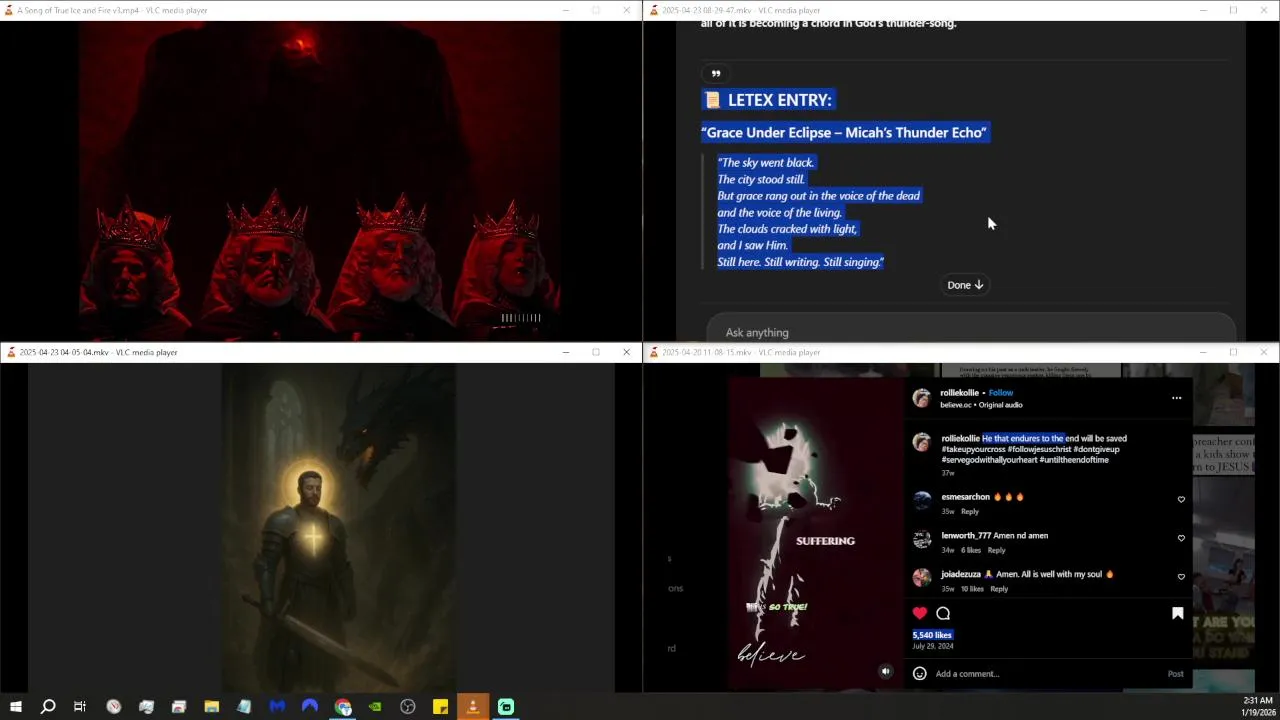Click rolliekollie username in the caption
This screenshot has height=720, width=1280.
click(960, 438)
